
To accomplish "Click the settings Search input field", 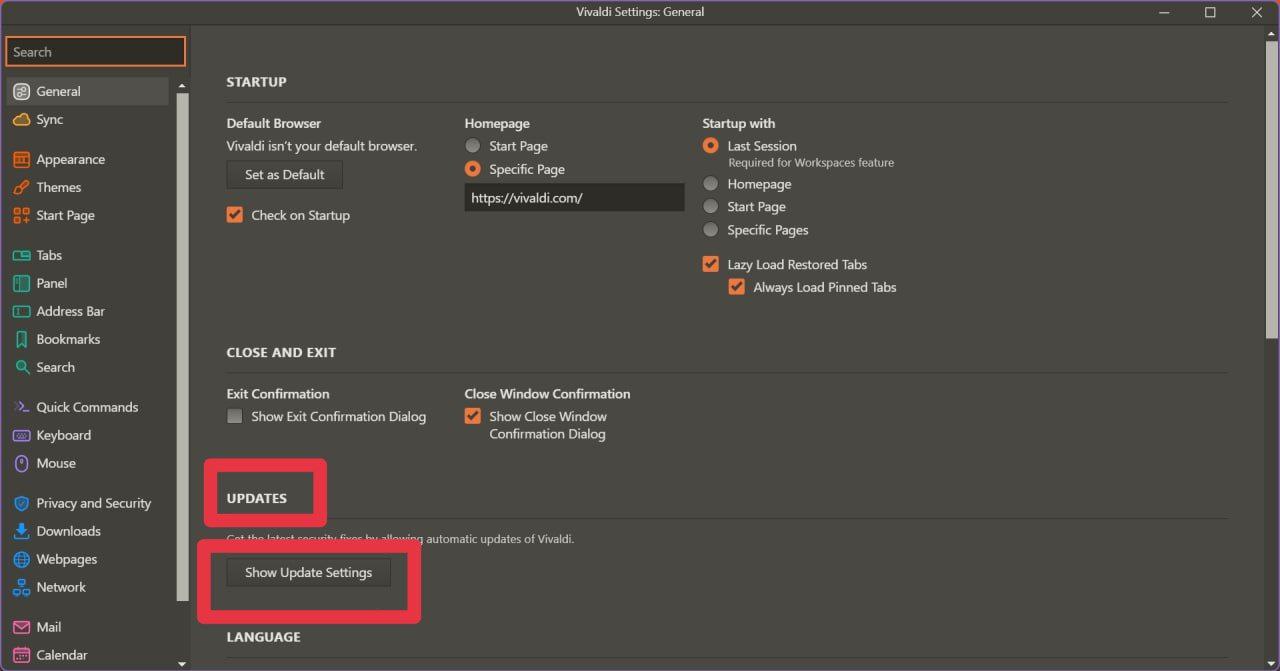I will click(x=96, y=52).
